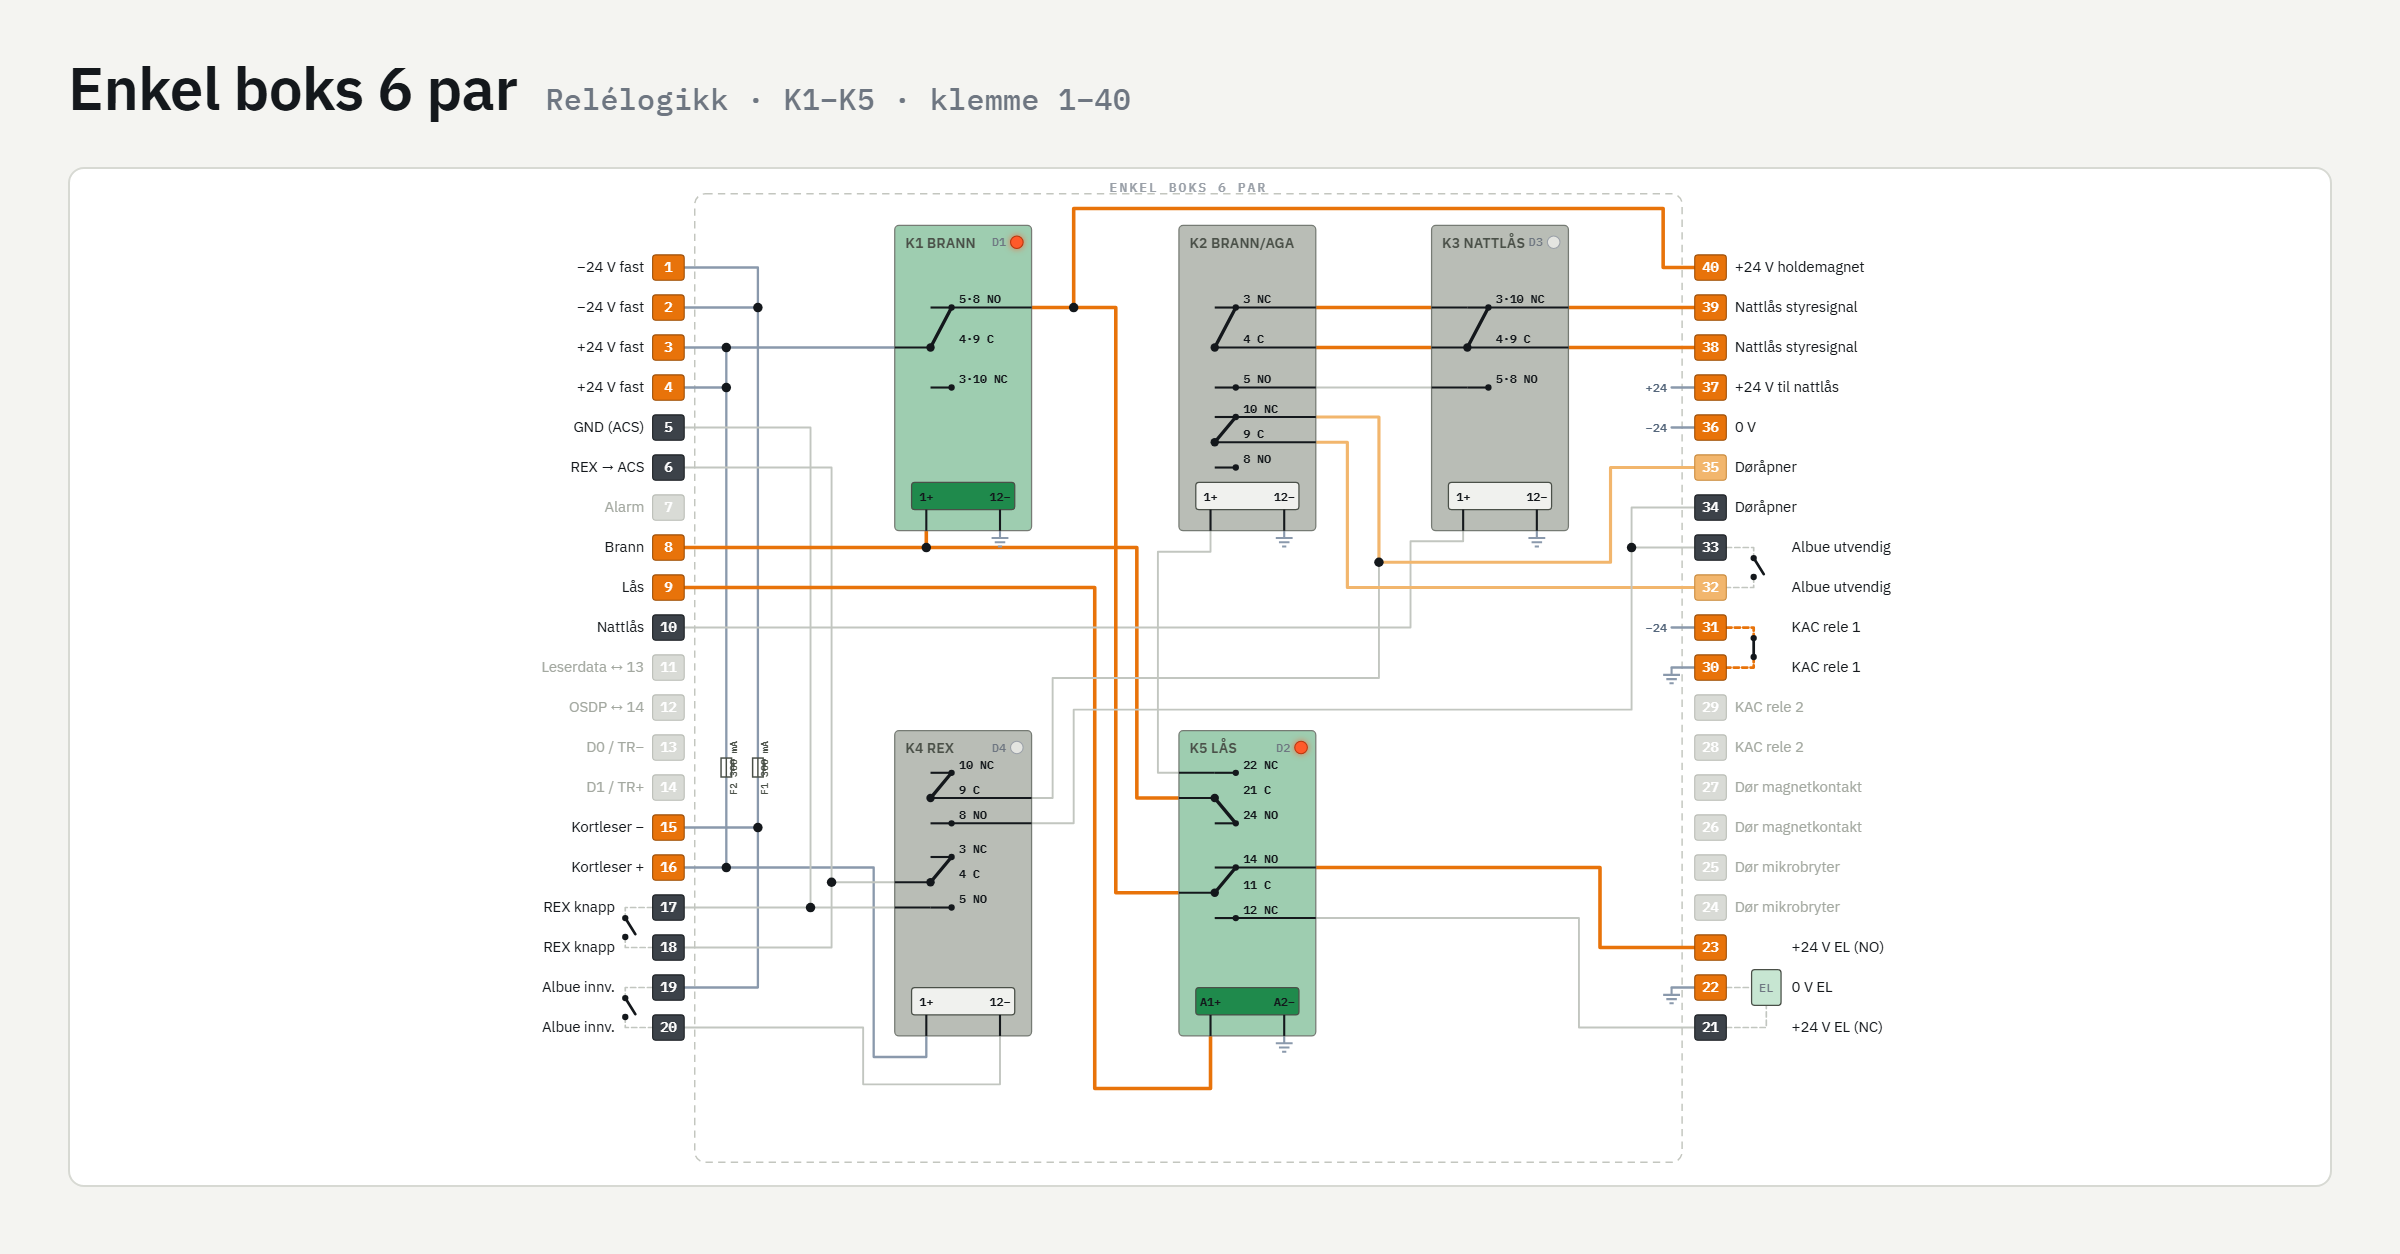Image resolution: width=2400 pixels, height=1254 pixels.
Task: Select K5 LÅS coil A1+ A2−
Action: click(1247, 1001)
